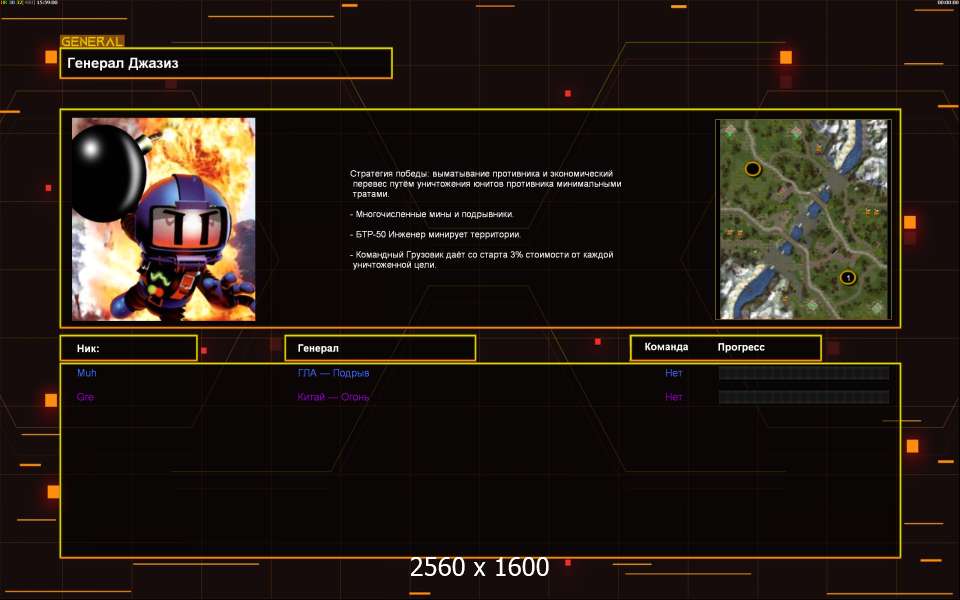This screenshot has height=600, width=960.
Task: Select the empty start position marker on map
Action: (x=752, y=169)
